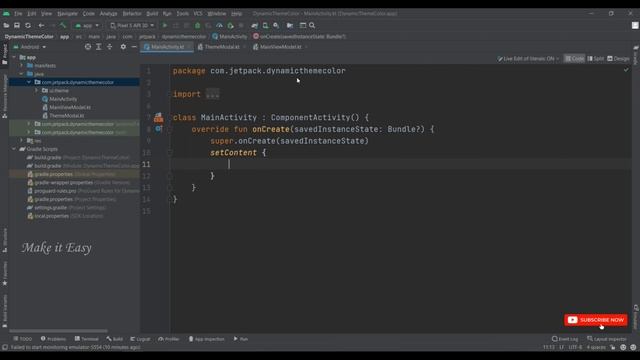Expand the folded import block
The image size is (640, 360).
[x=213, y=94]
